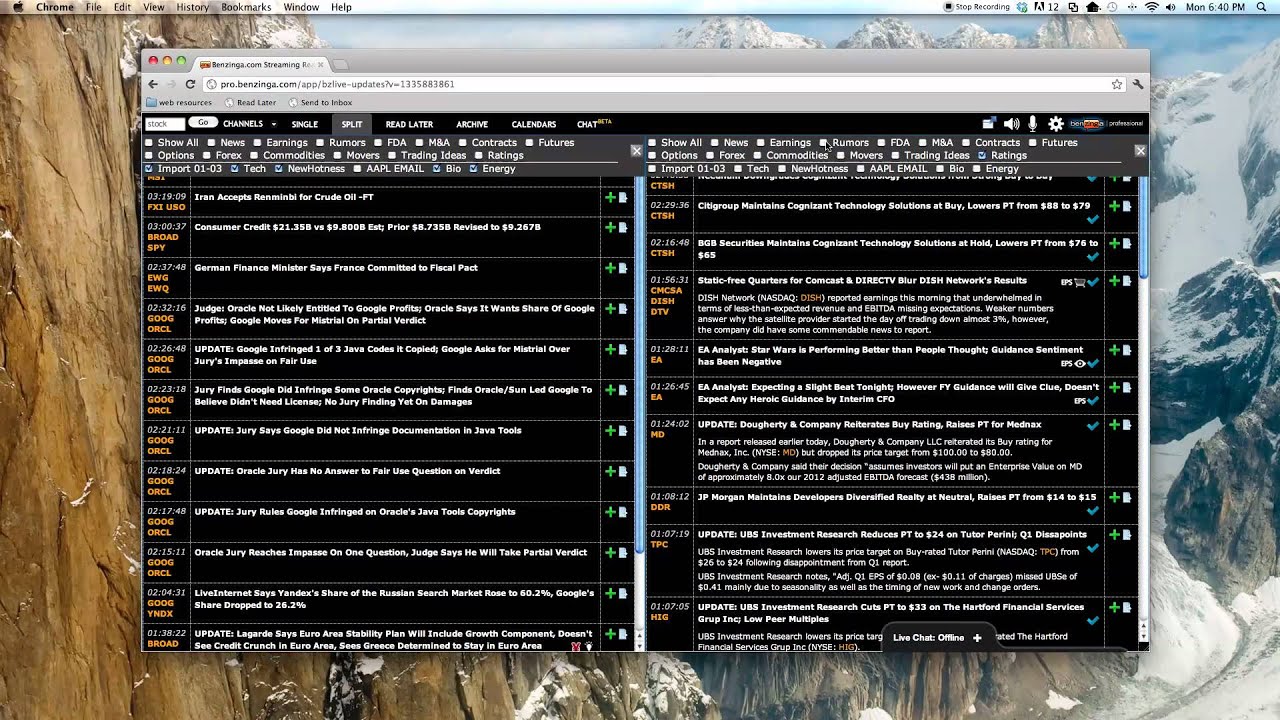Open document icon on UBS Tutor Perini row
The width and height of the screenshot is (1280, 720).
tap(1127, 535)
